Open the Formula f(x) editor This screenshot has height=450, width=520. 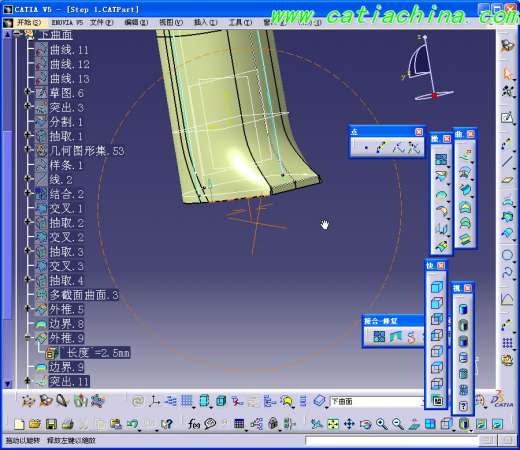[194, 424]
